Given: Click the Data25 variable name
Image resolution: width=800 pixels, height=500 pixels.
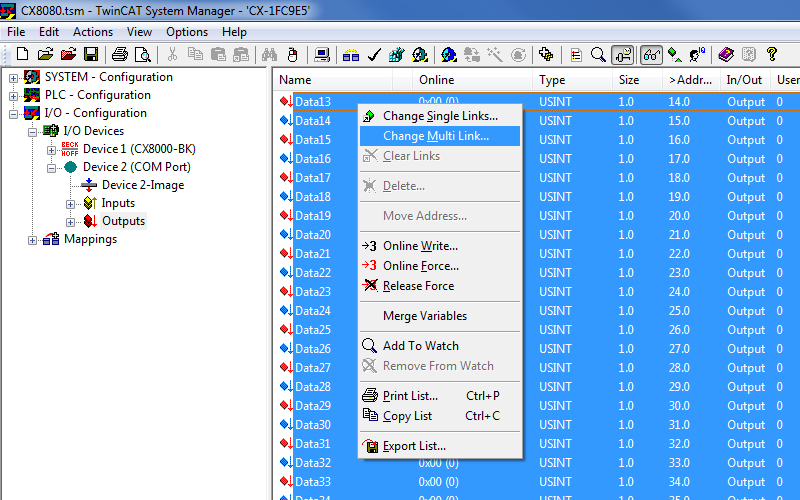Looking at the screenshot, I should pos(313,330).
